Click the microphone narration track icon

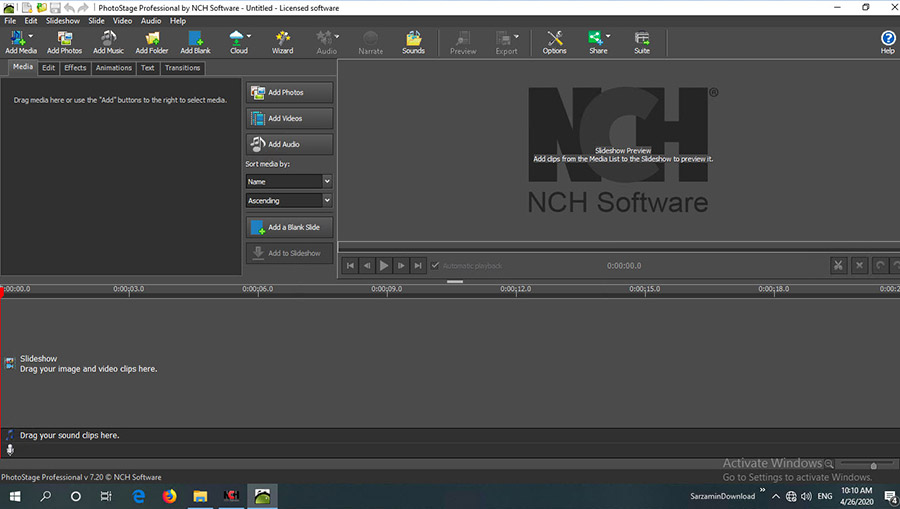[x=10, y=450]
